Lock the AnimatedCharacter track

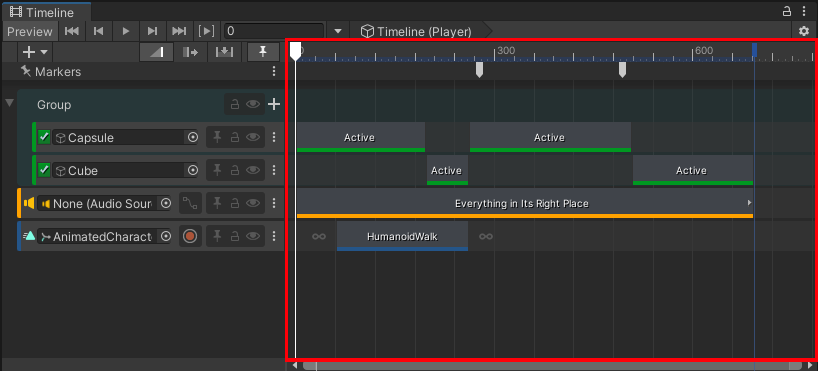(x=235, y=236)
